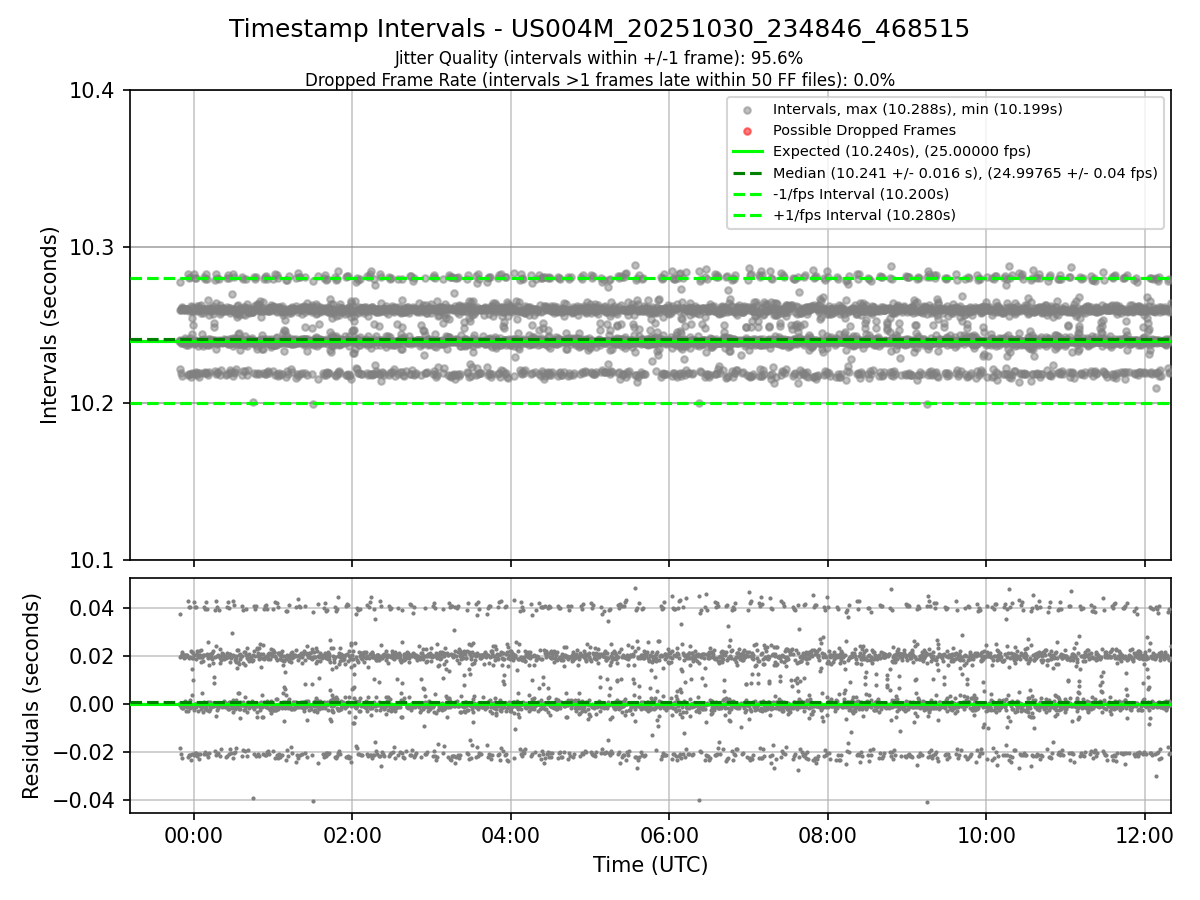Click the solid green line sample beside 'Expected'
Viewport: 1200px width, 900px height.
(748, 152)
